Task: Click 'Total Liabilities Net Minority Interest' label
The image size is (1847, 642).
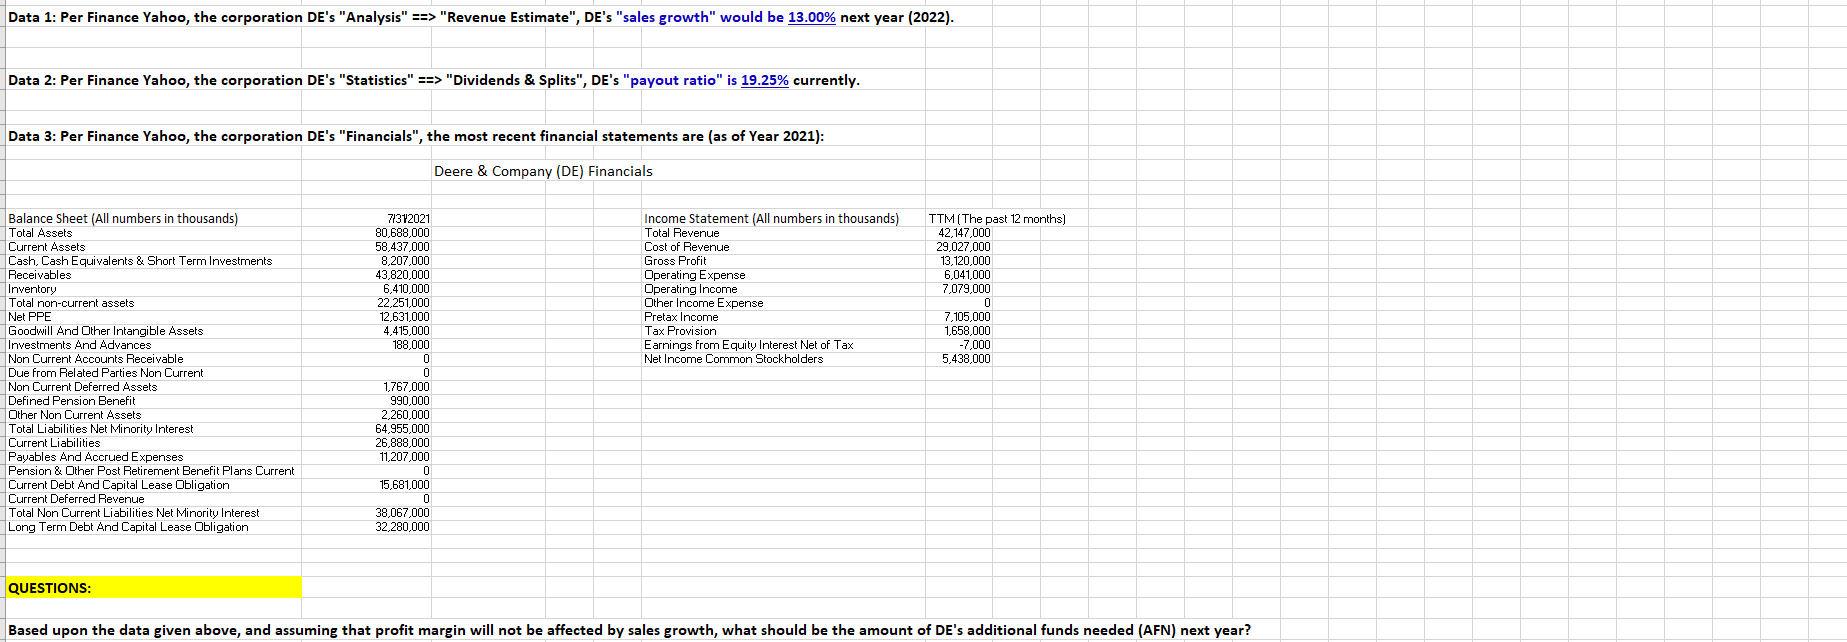Action: tap(101, 428)
